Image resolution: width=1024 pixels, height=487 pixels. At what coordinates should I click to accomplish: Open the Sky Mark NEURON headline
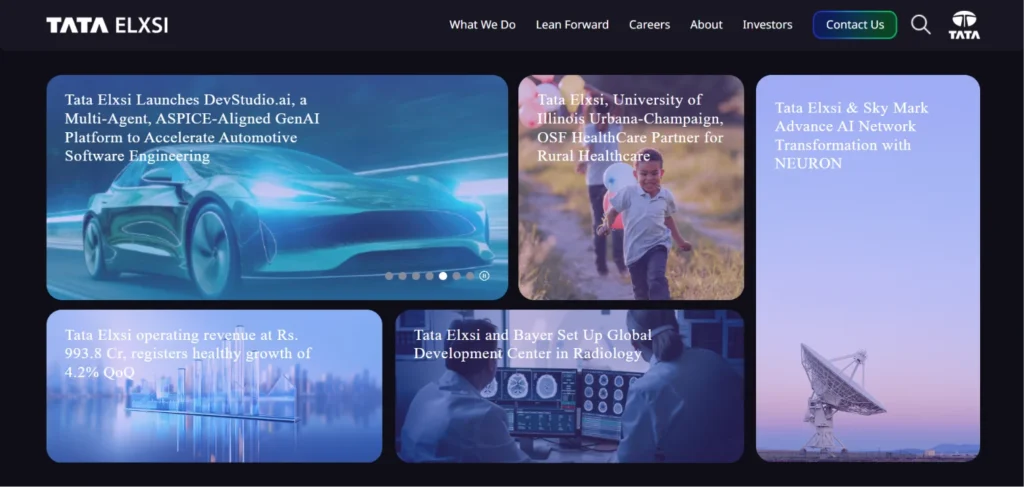click(851, 135)
